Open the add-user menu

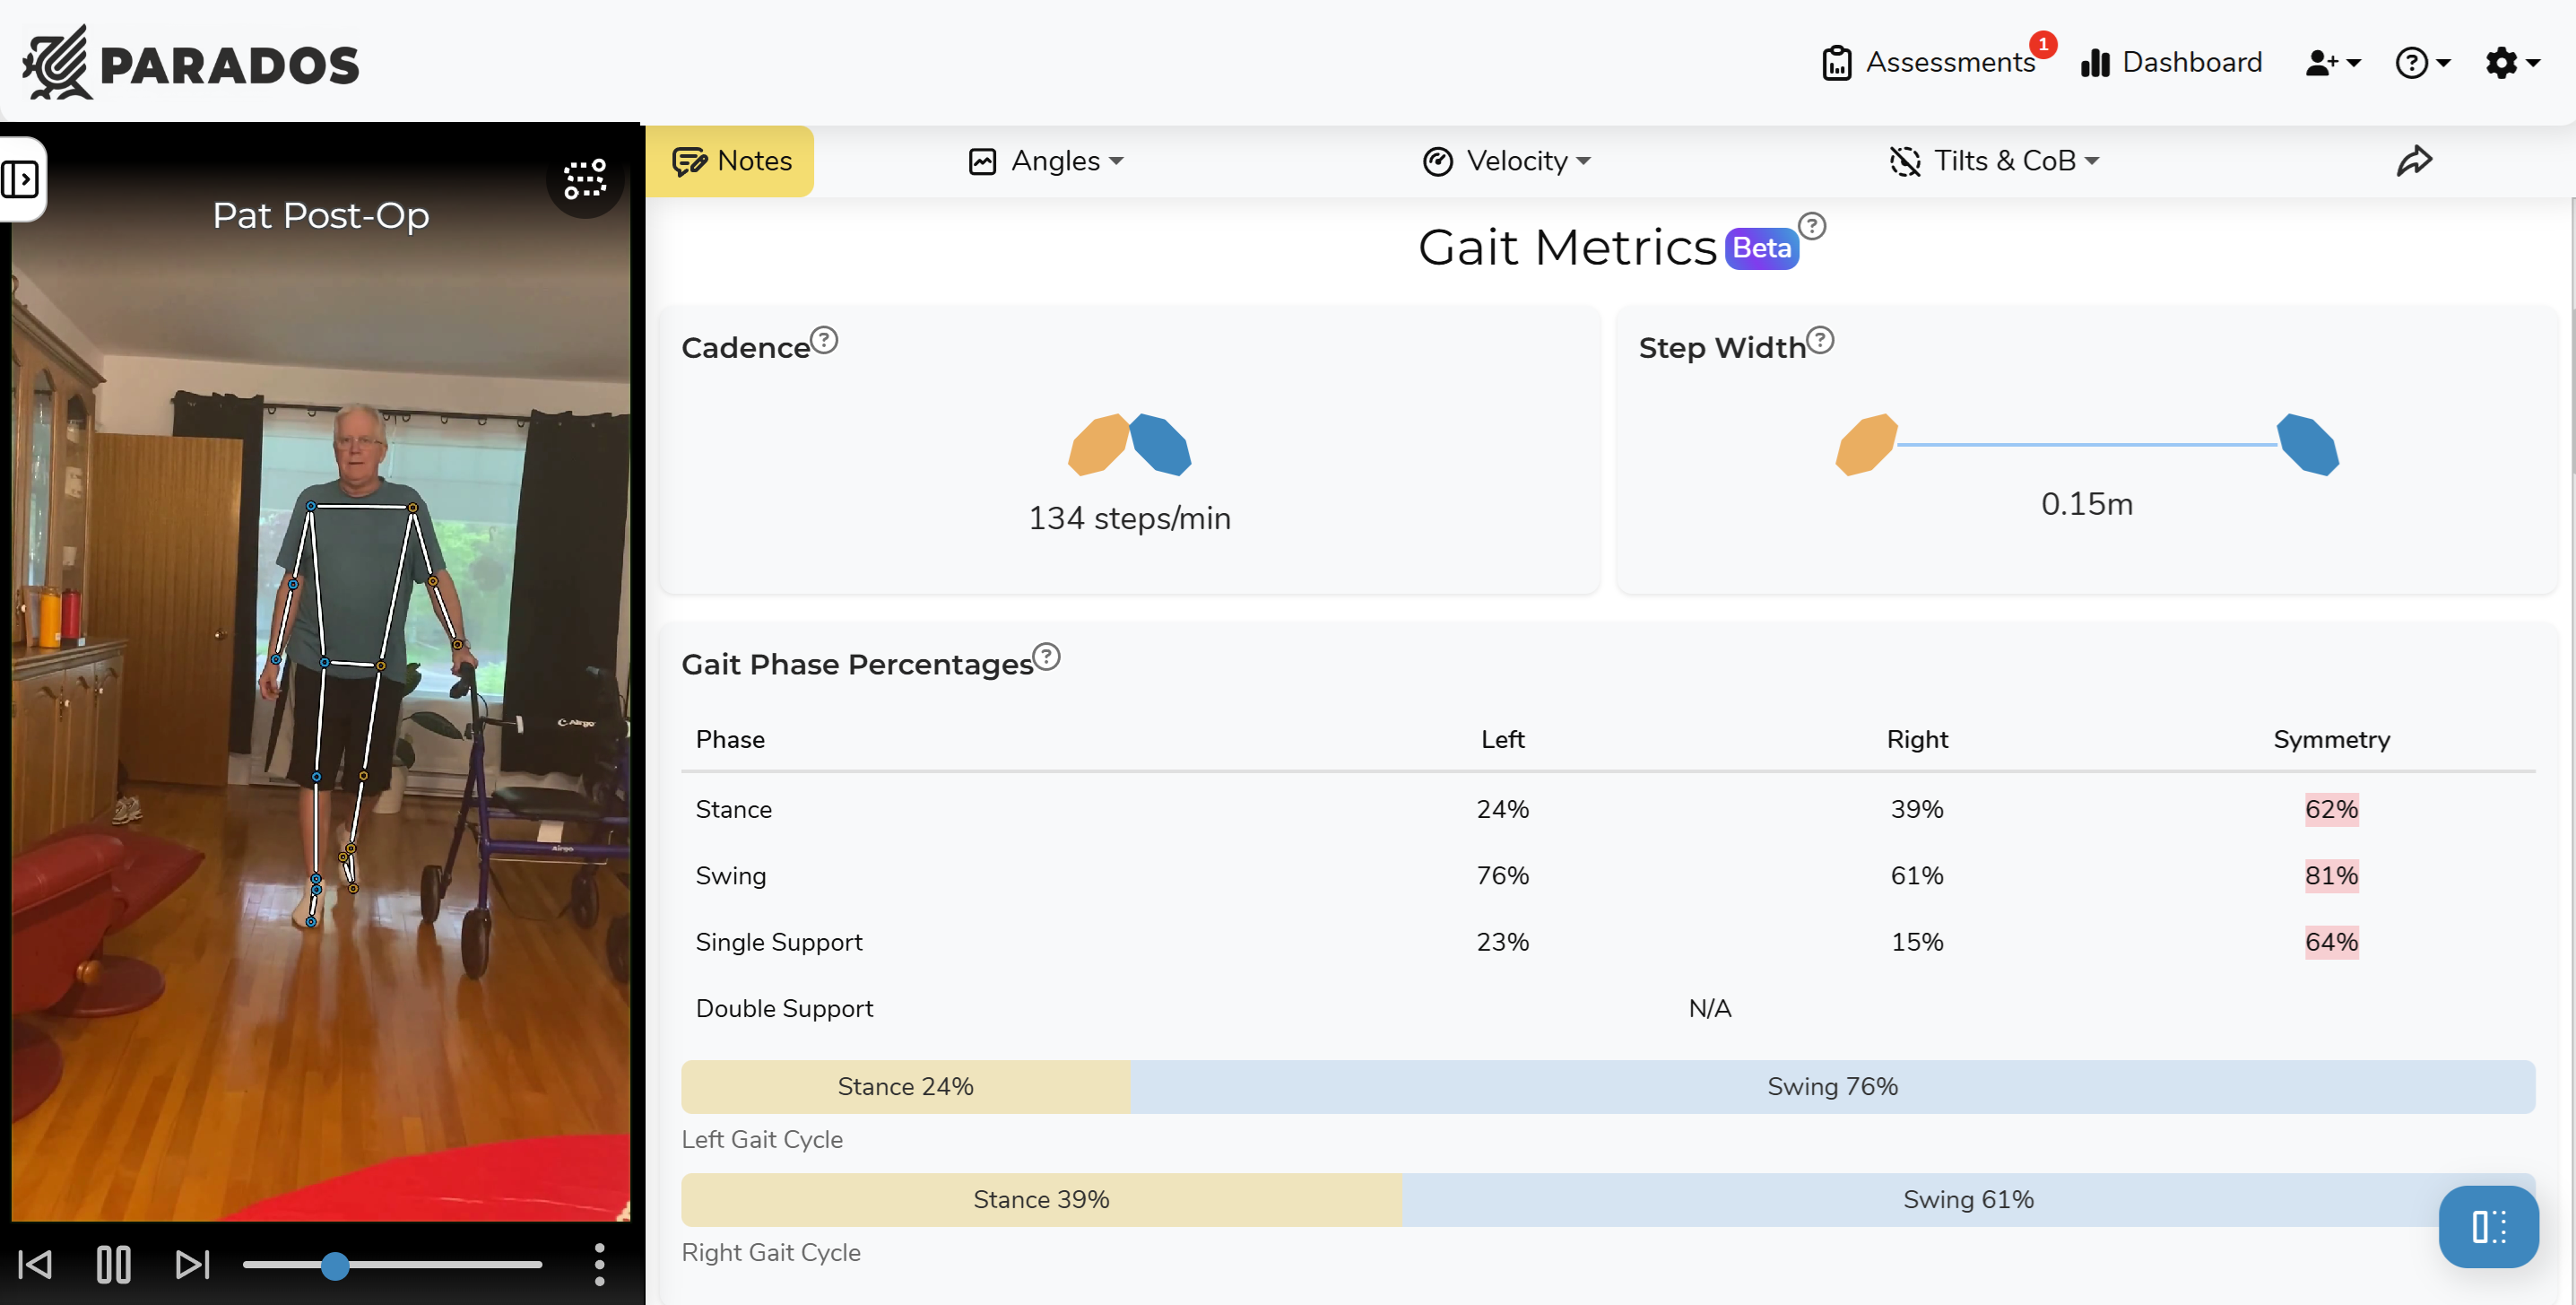(2331, 62)
